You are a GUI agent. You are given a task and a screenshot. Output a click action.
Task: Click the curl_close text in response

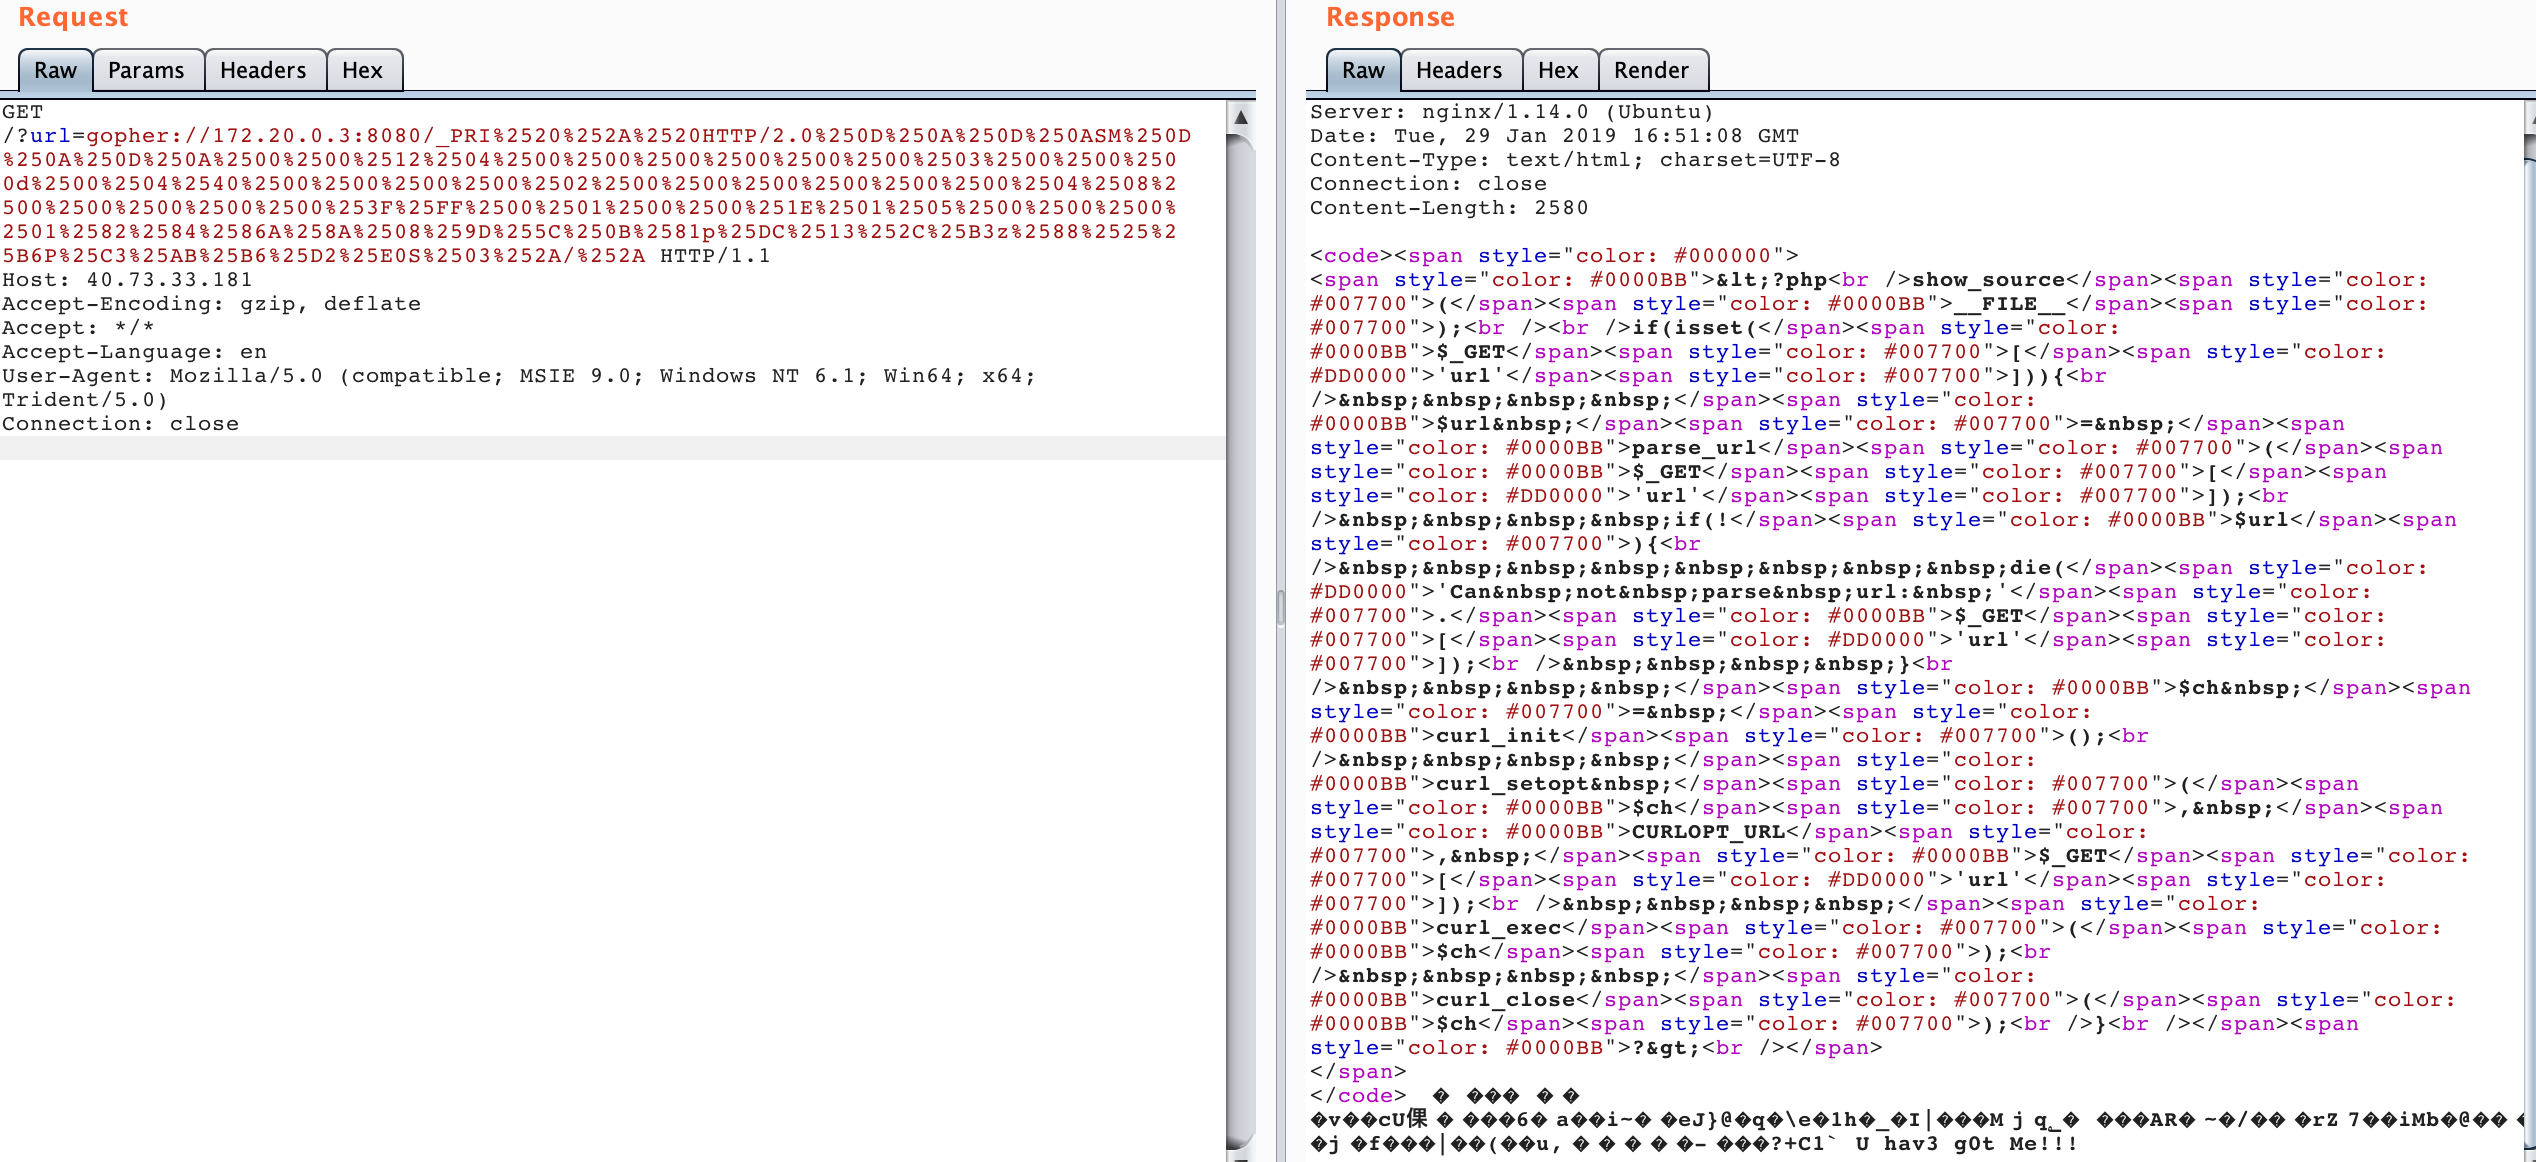tap(1506, 1000)
